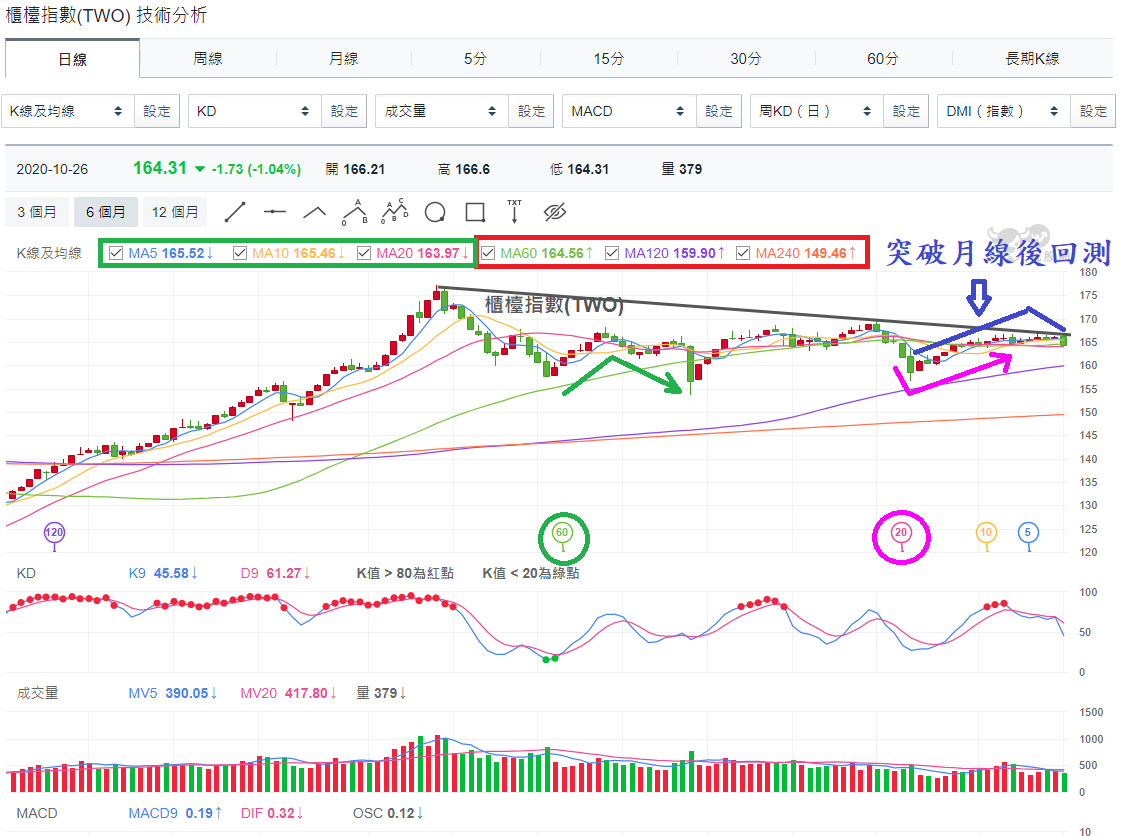
Task: Open the K線及均線 indicator dropdown
Action: pyautogui.click(x=67, y=111)
